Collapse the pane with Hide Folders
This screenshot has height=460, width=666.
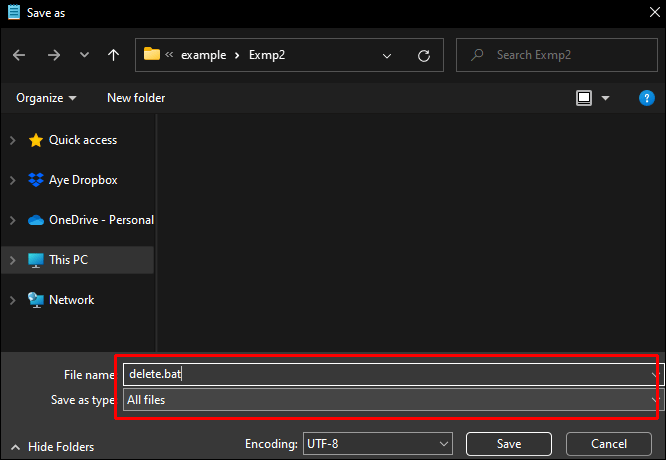53,447
